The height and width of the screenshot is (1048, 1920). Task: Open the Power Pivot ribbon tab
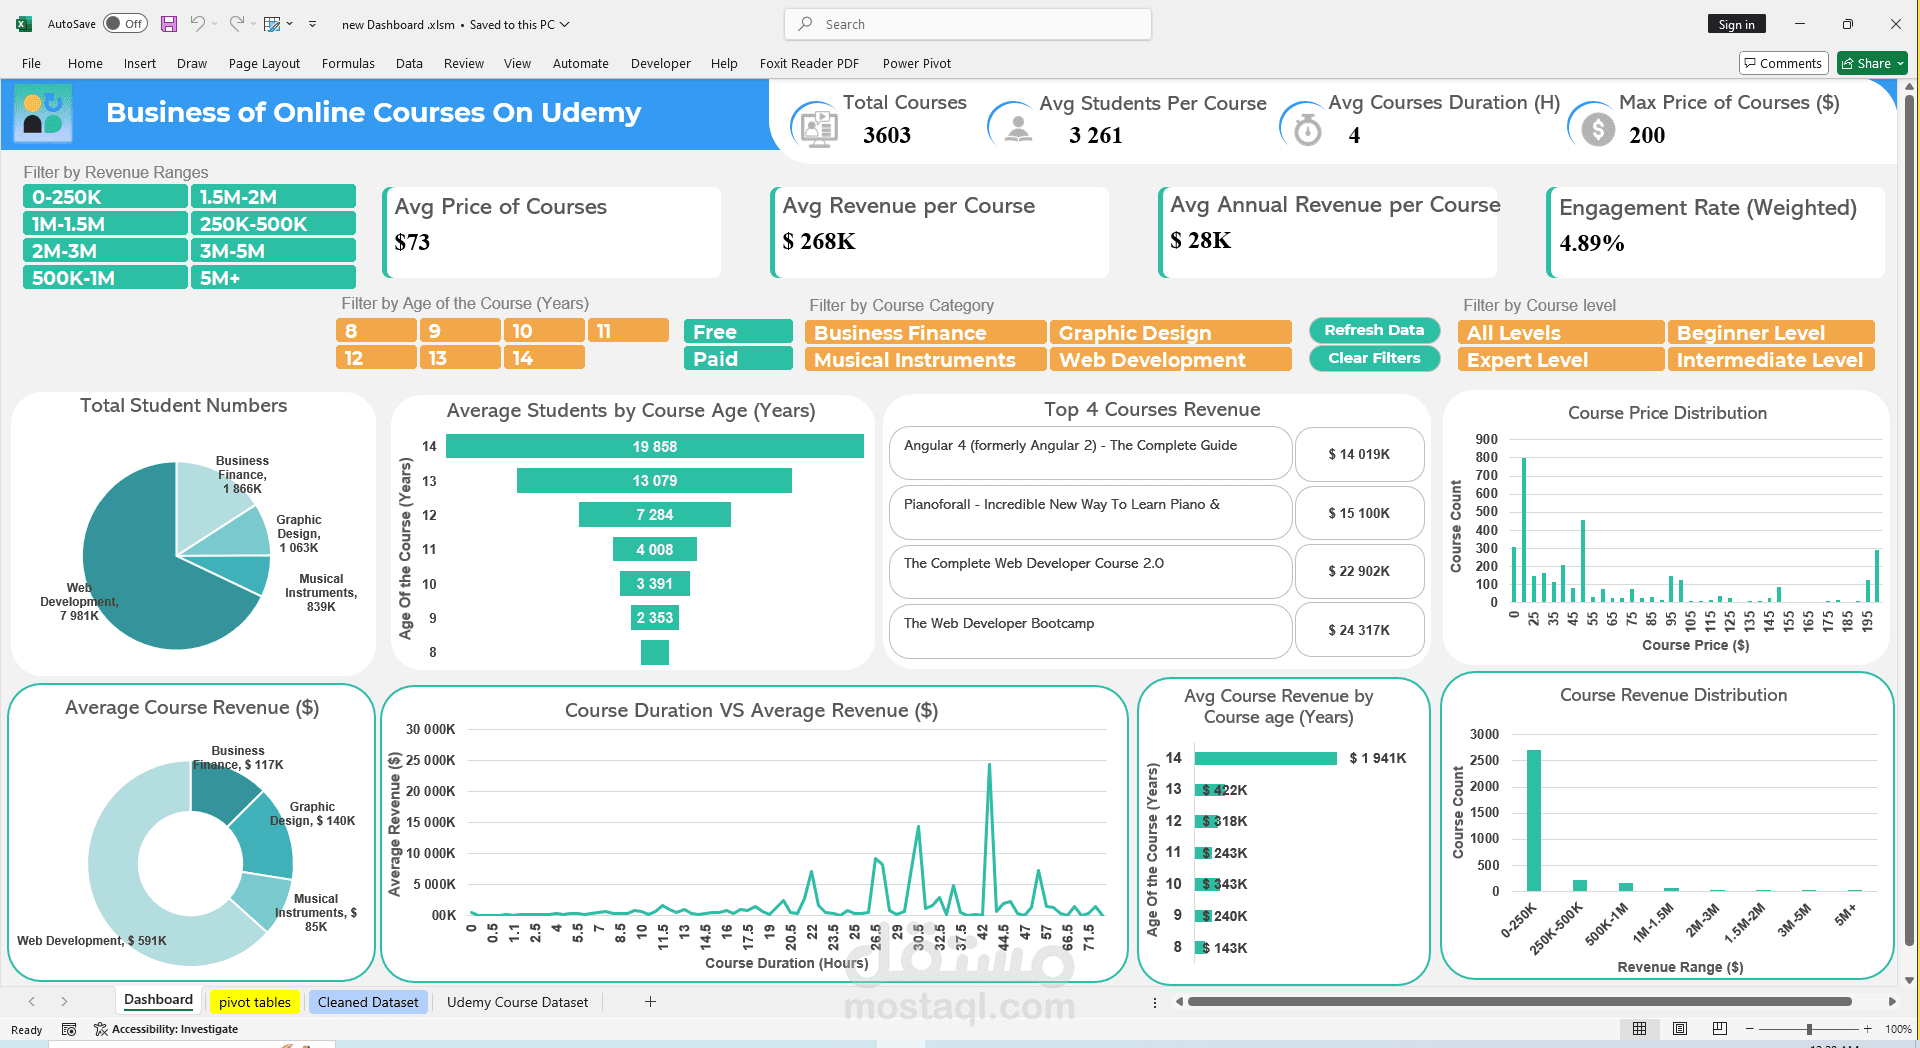tap(917, 63)
